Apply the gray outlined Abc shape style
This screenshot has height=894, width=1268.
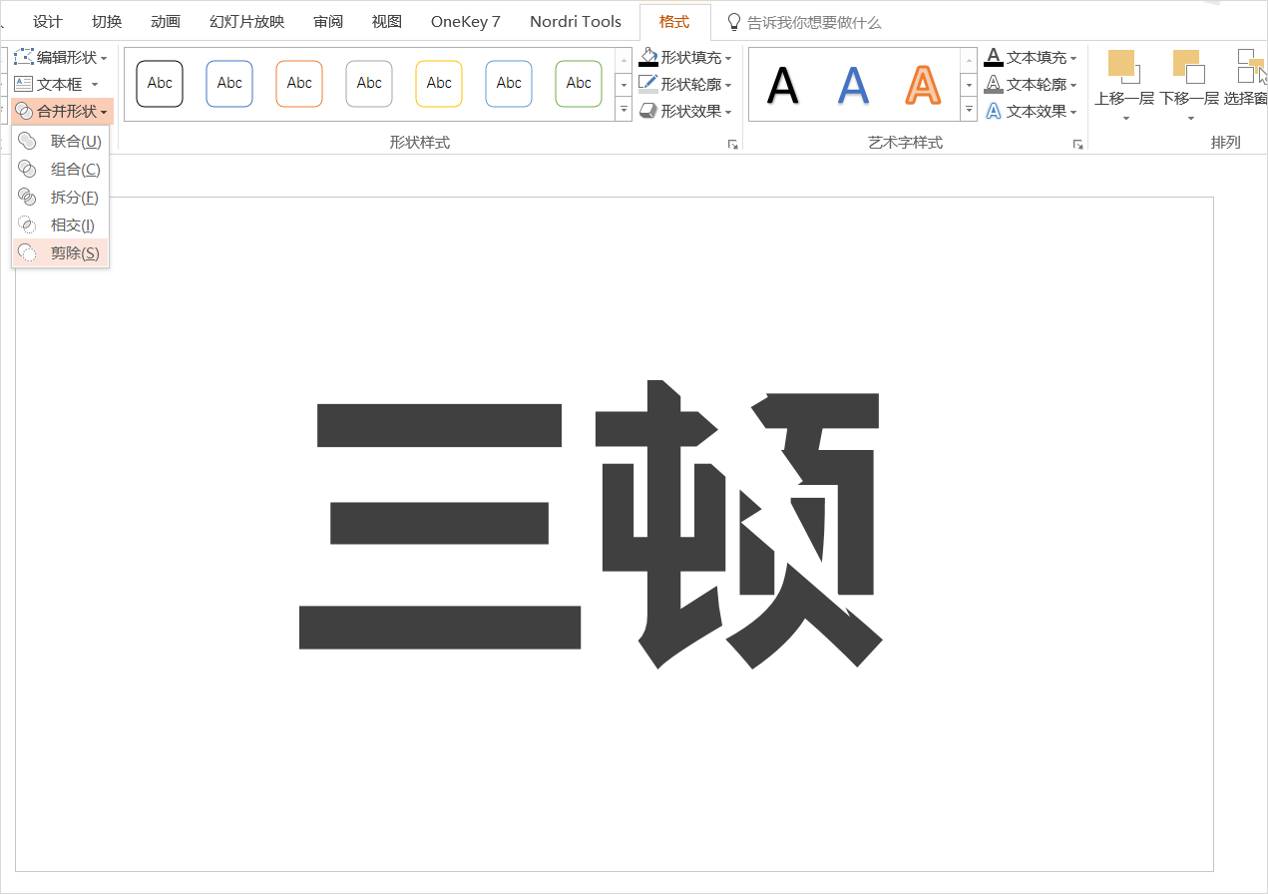tap(369, 84)
